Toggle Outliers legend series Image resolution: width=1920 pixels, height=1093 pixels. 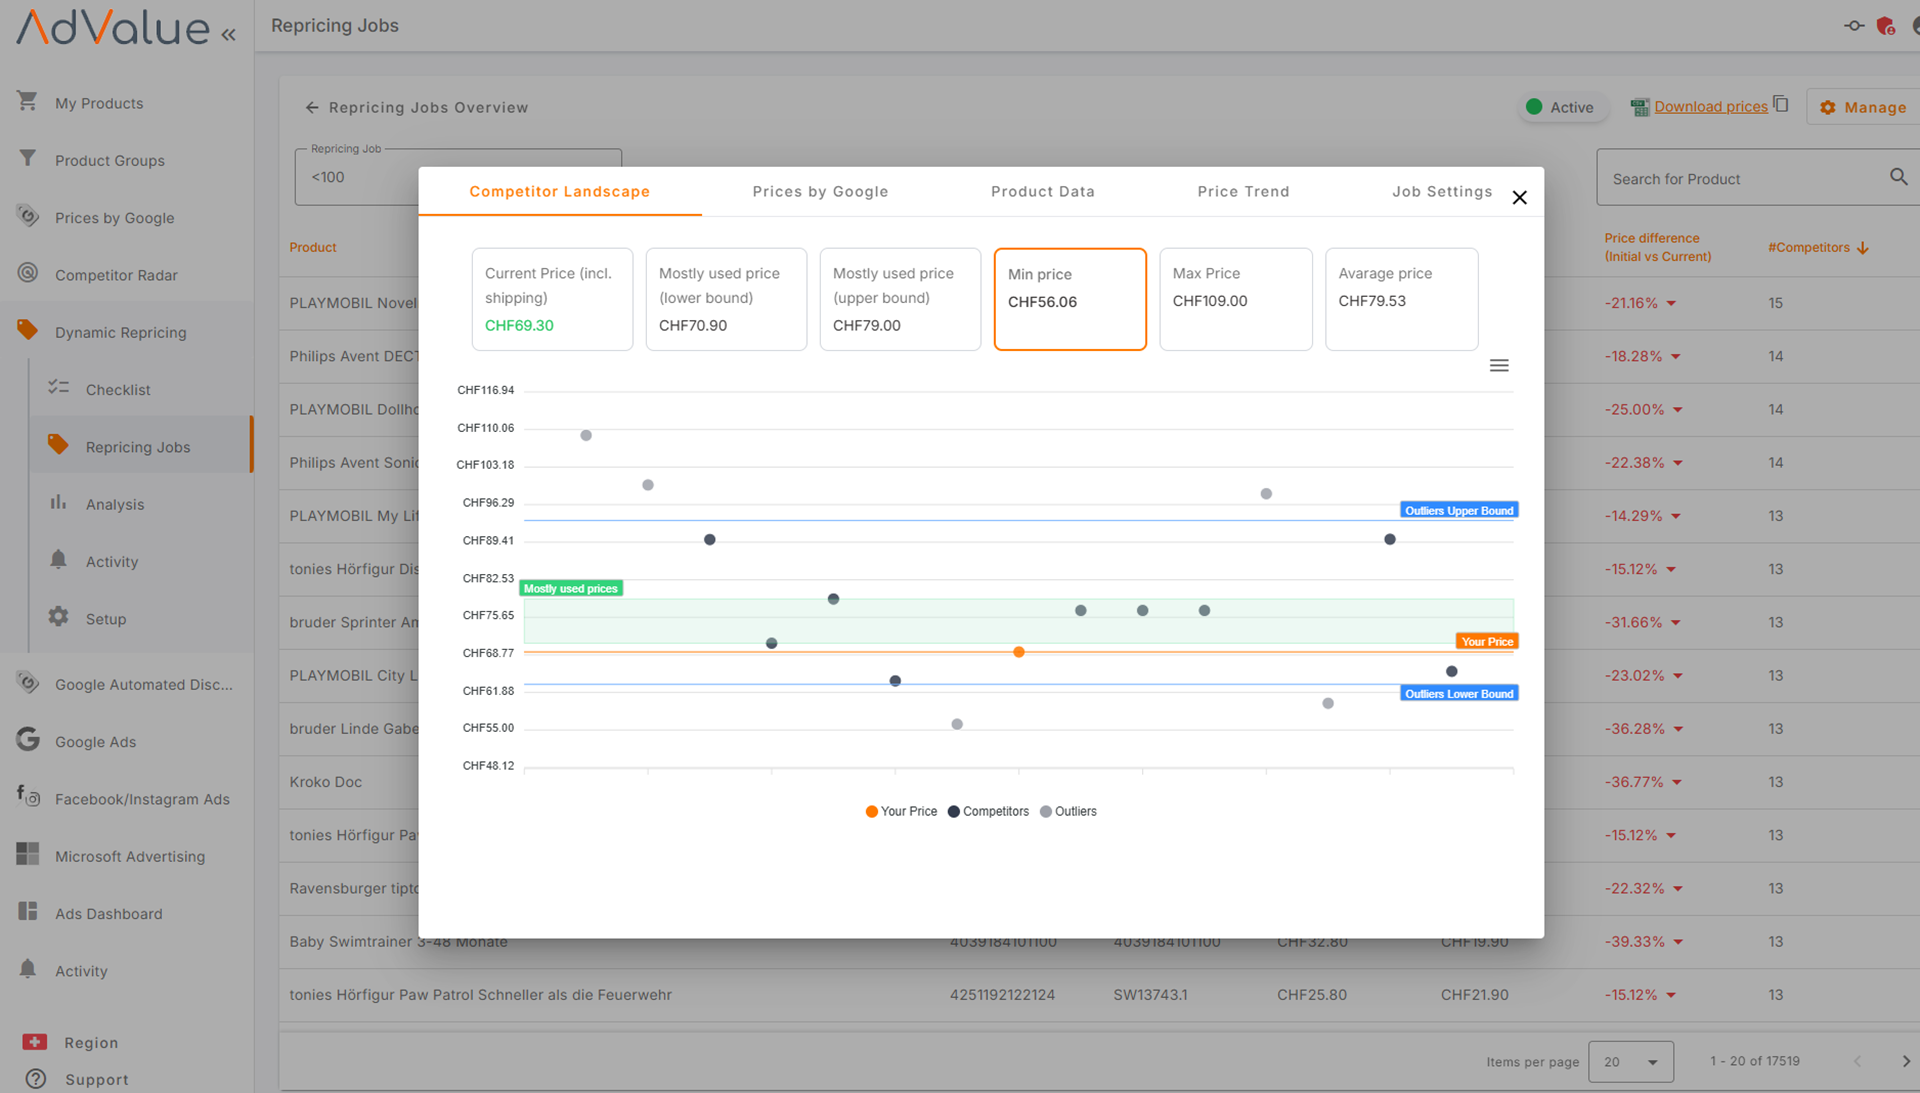pos(1068,812)
